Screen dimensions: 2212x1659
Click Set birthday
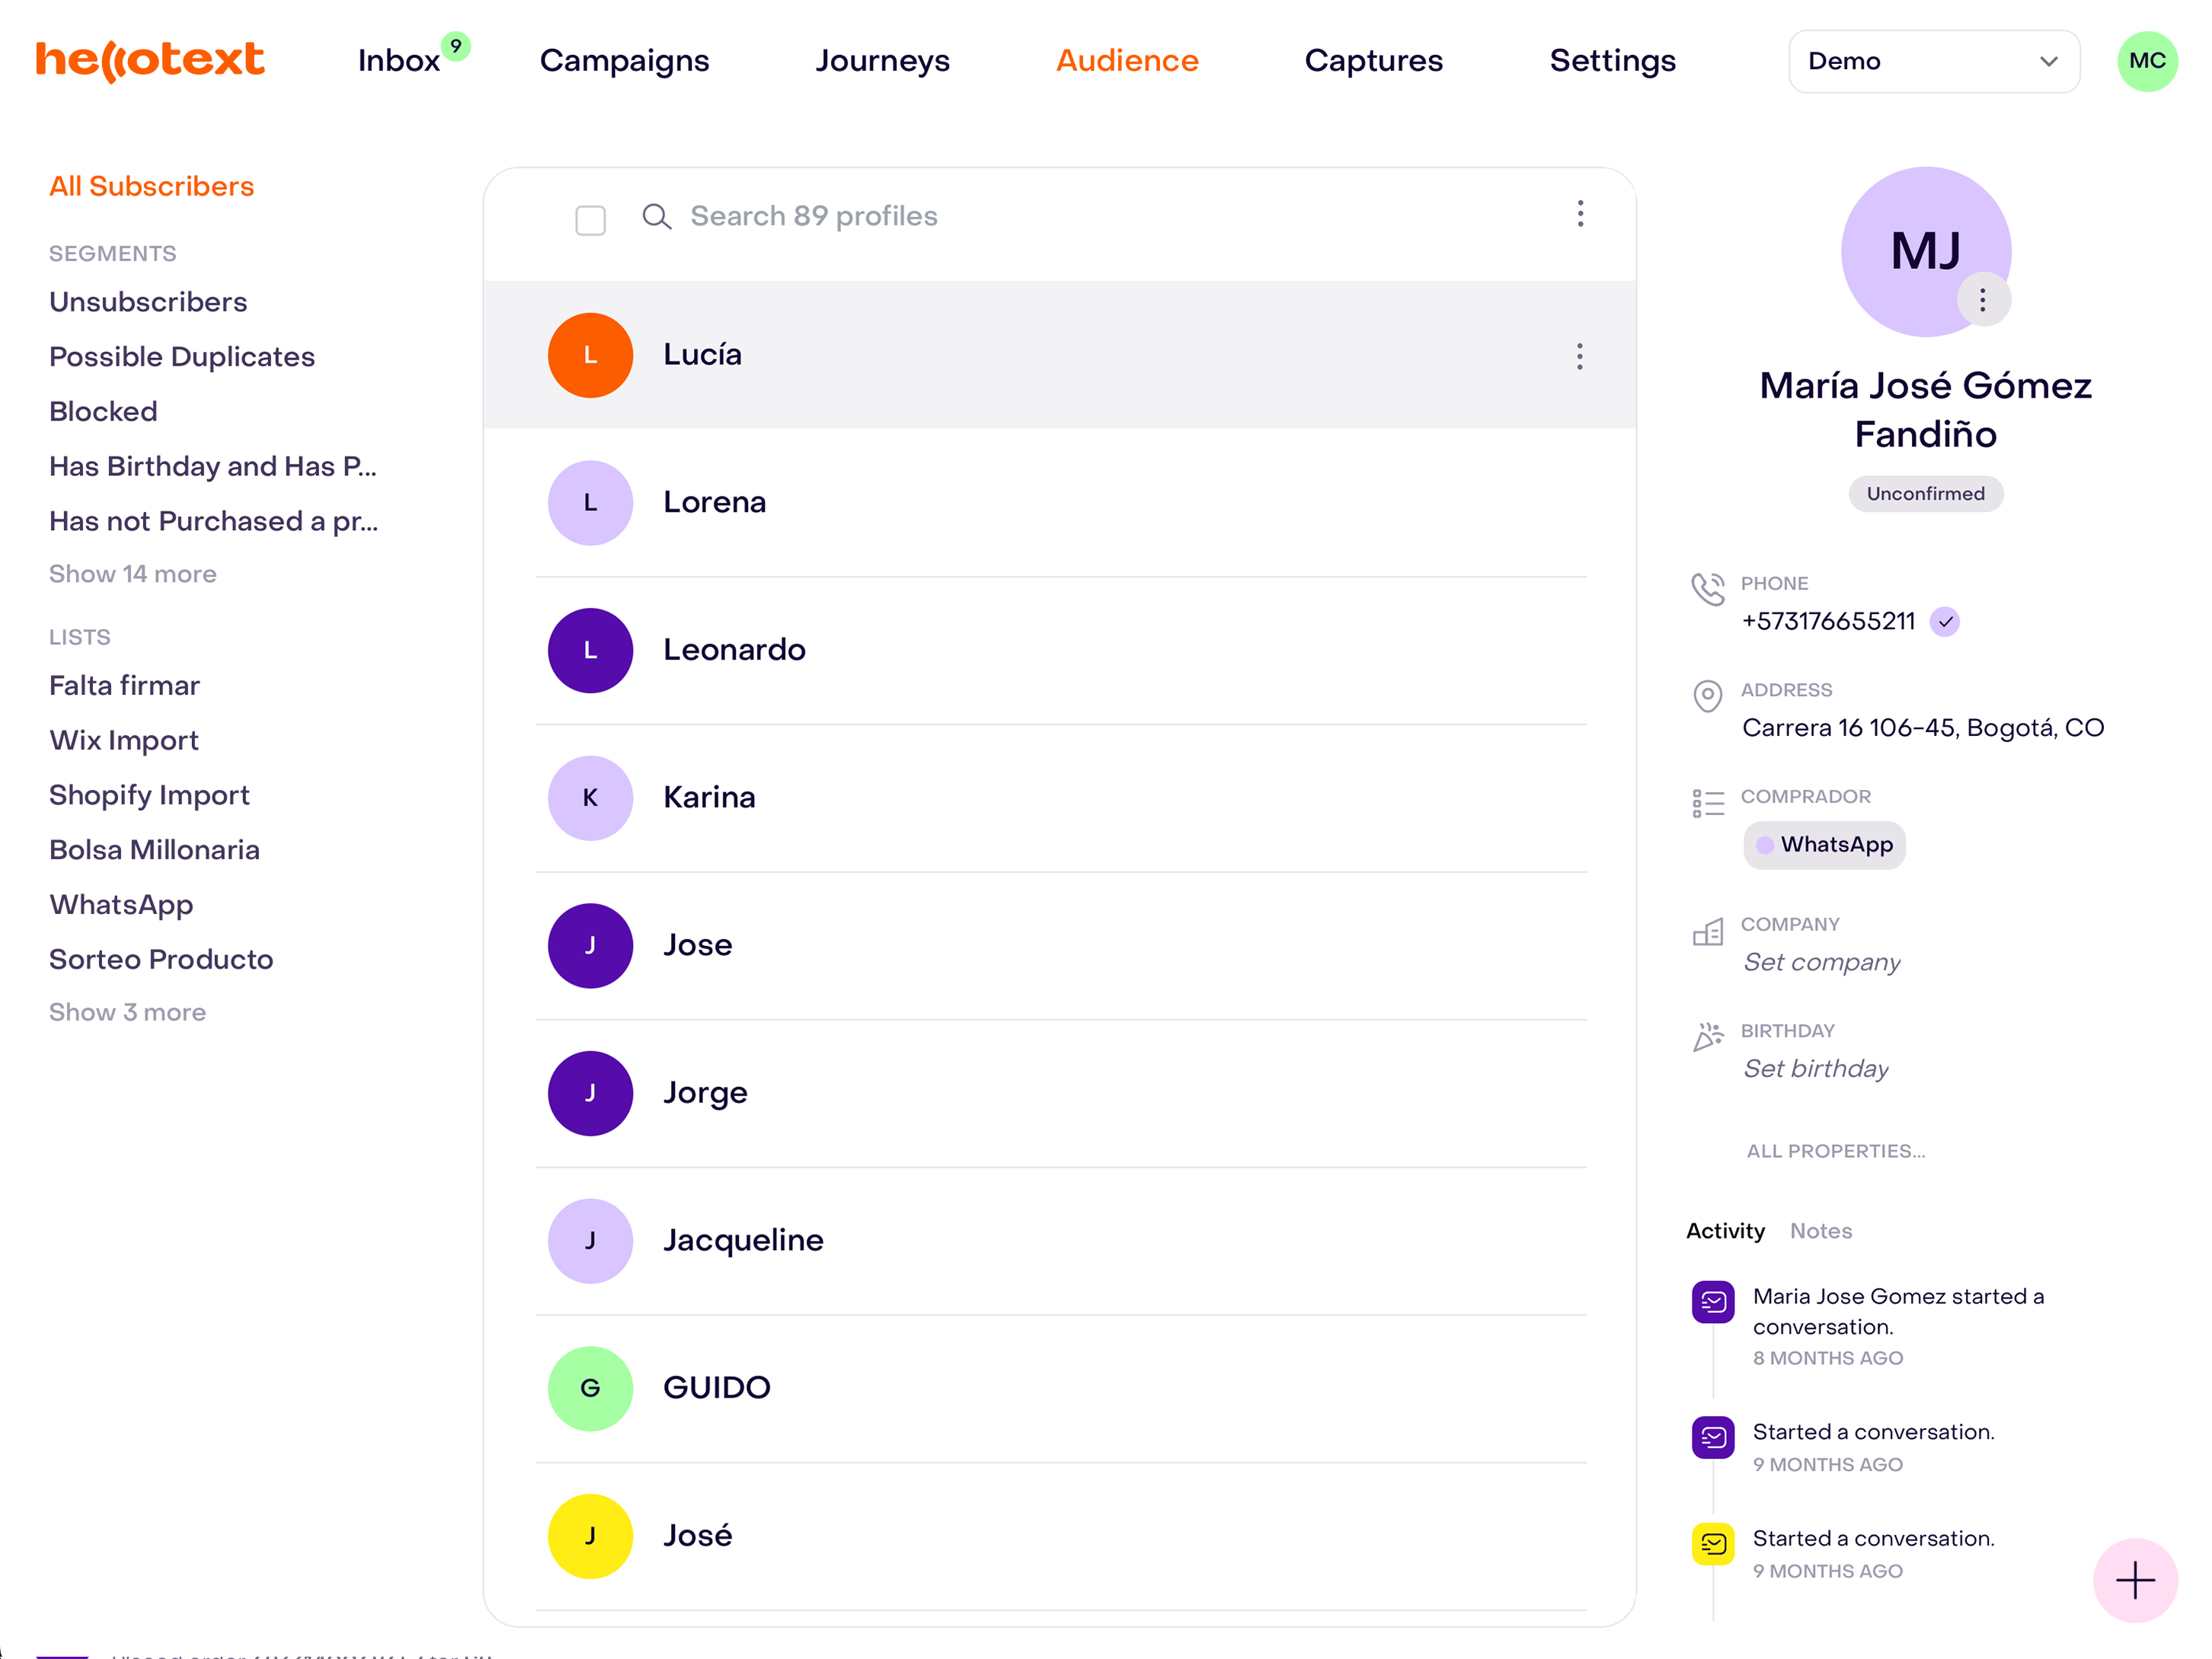[x=1816, y=1069]
